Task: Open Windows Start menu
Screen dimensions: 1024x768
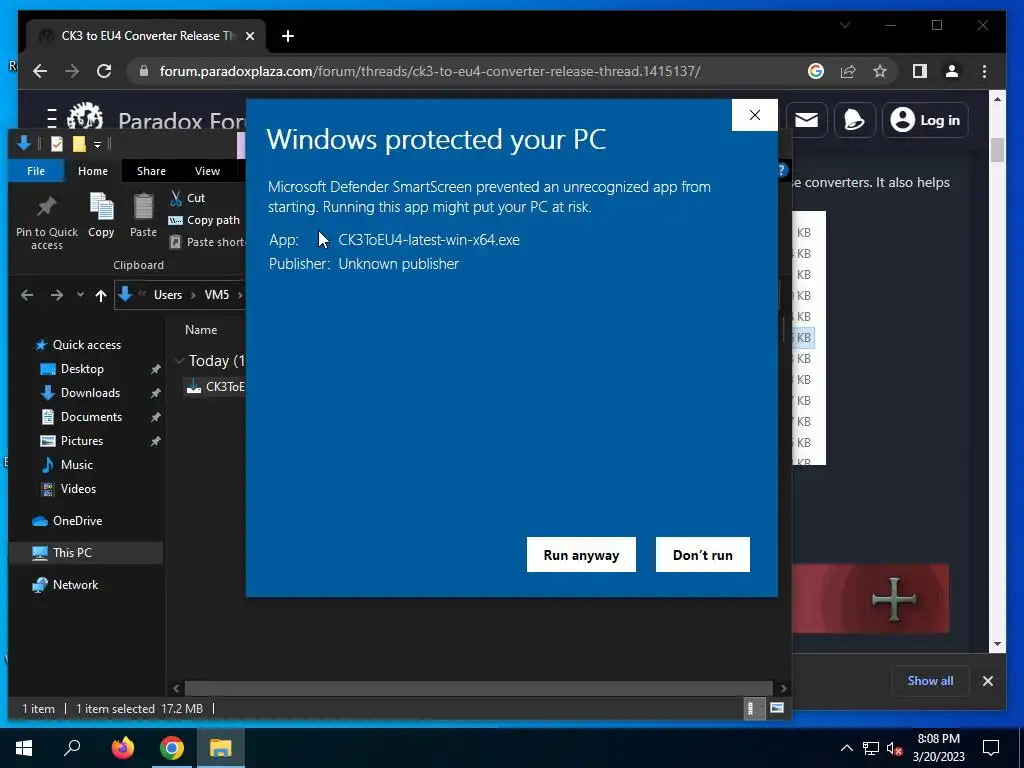Action: pyautogui.click(x=24, y=748)
